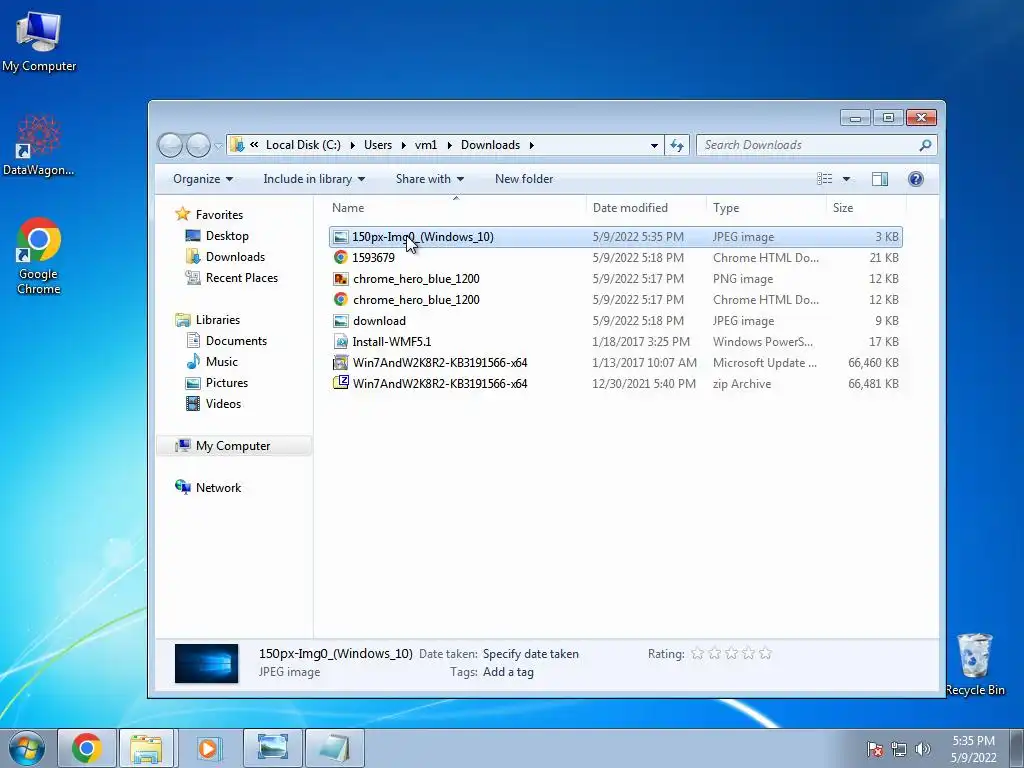Set the rating to three stars
This screenshot has width=1024, height=768.
click(x=731, y=653)
